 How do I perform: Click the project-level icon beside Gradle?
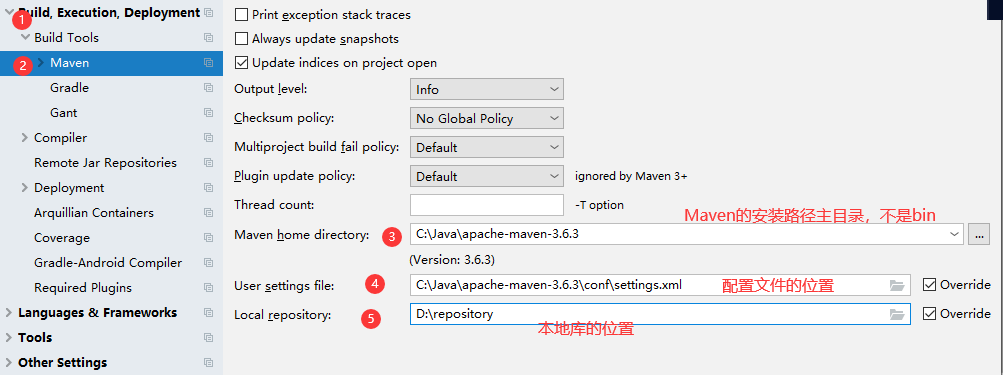pyautogui.click(x=209, y=88)
